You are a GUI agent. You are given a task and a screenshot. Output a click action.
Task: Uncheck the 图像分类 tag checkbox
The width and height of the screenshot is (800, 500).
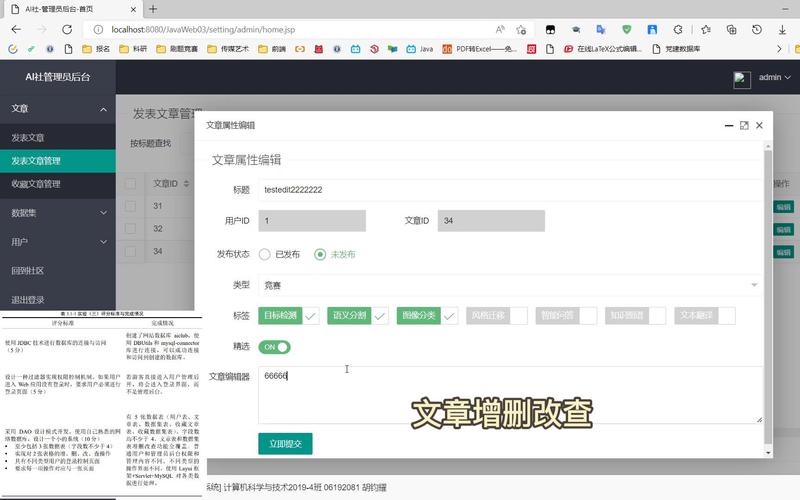(x=427, y=316)
